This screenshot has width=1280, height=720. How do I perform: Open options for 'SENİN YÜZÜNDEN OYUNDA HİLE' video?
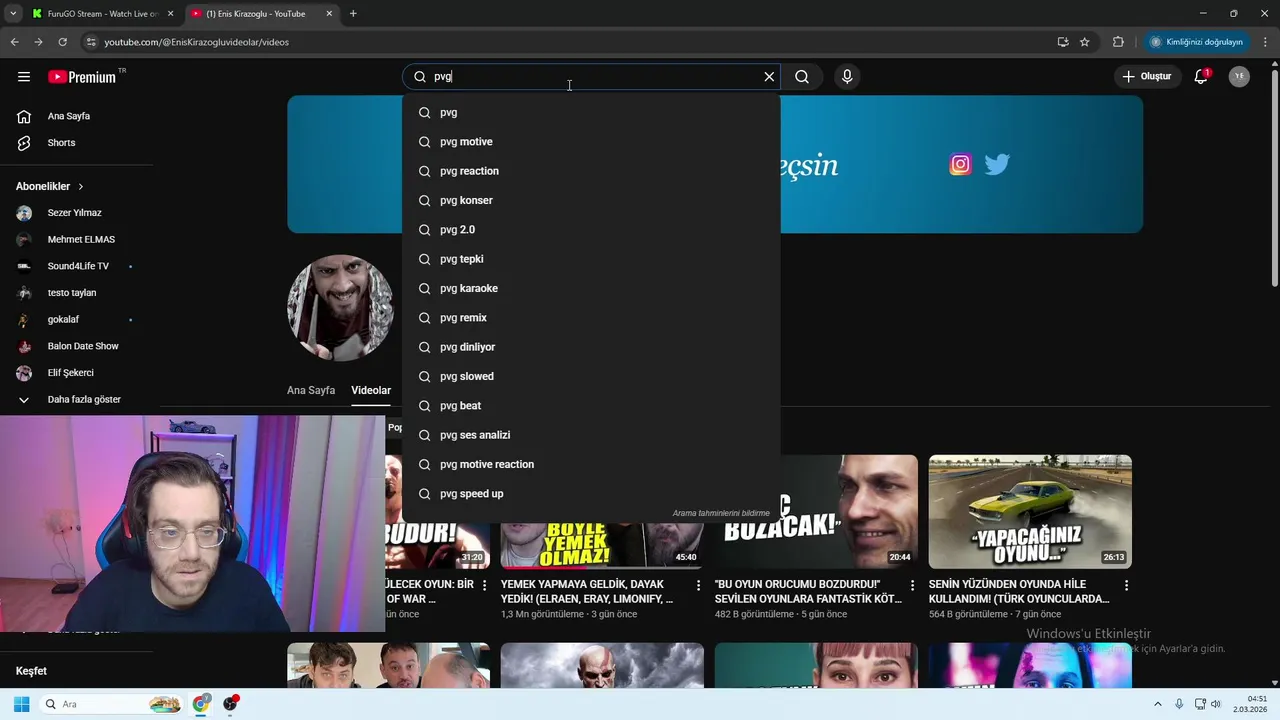click(1126, 585)
